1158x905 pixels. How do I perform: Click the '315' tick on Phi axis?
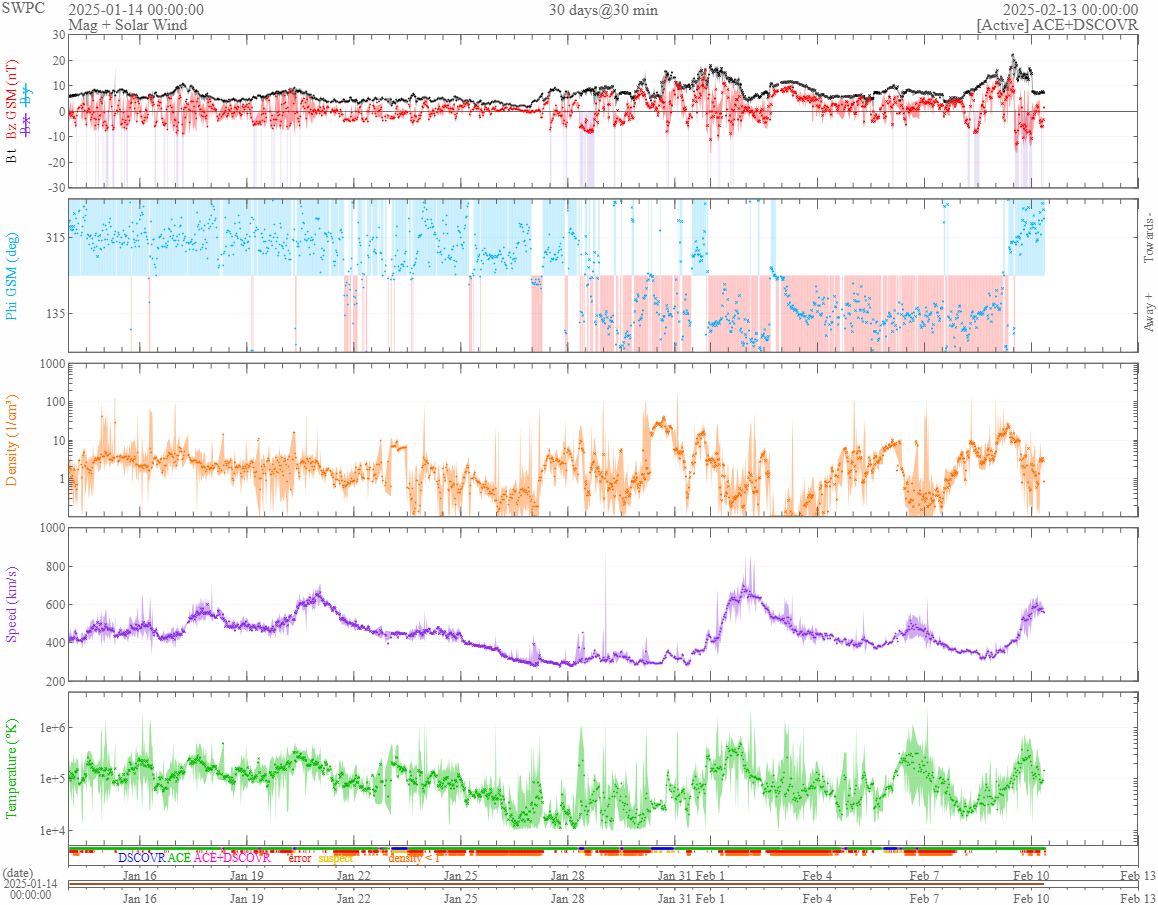55,237
